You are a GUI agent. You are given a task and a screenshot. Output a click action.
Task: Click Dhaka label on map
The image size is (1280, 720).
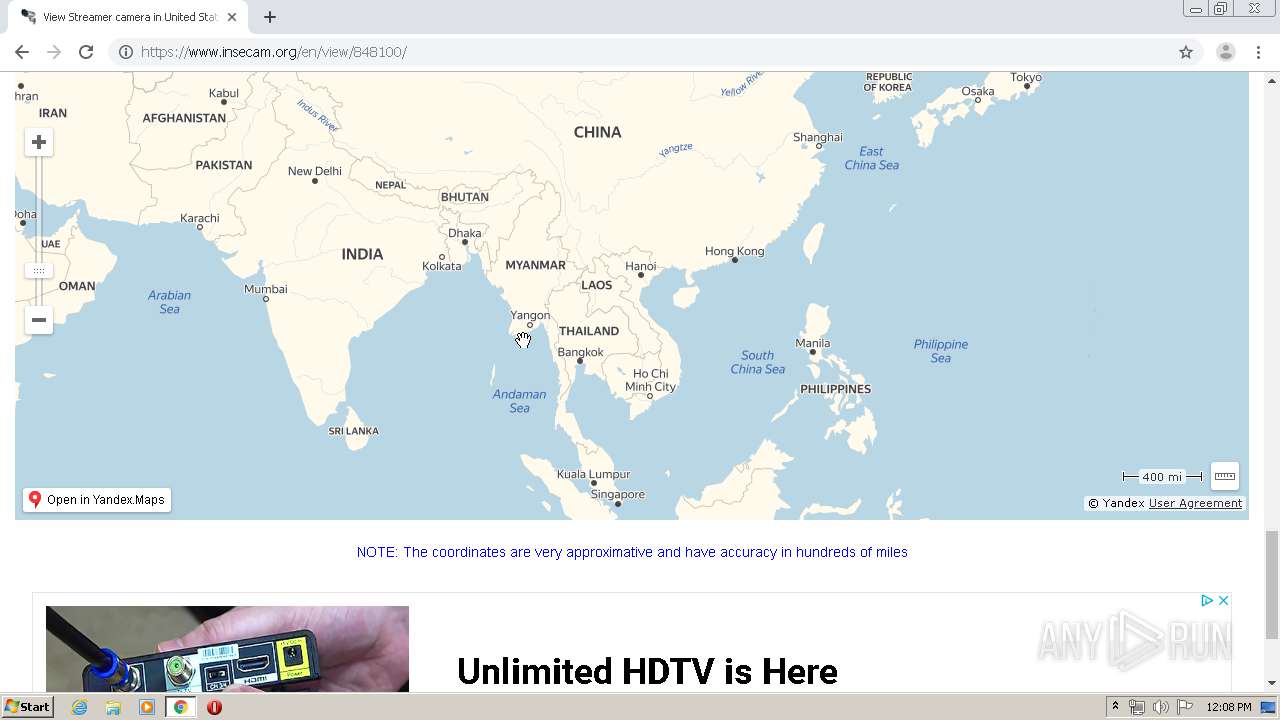coord(465,233)
